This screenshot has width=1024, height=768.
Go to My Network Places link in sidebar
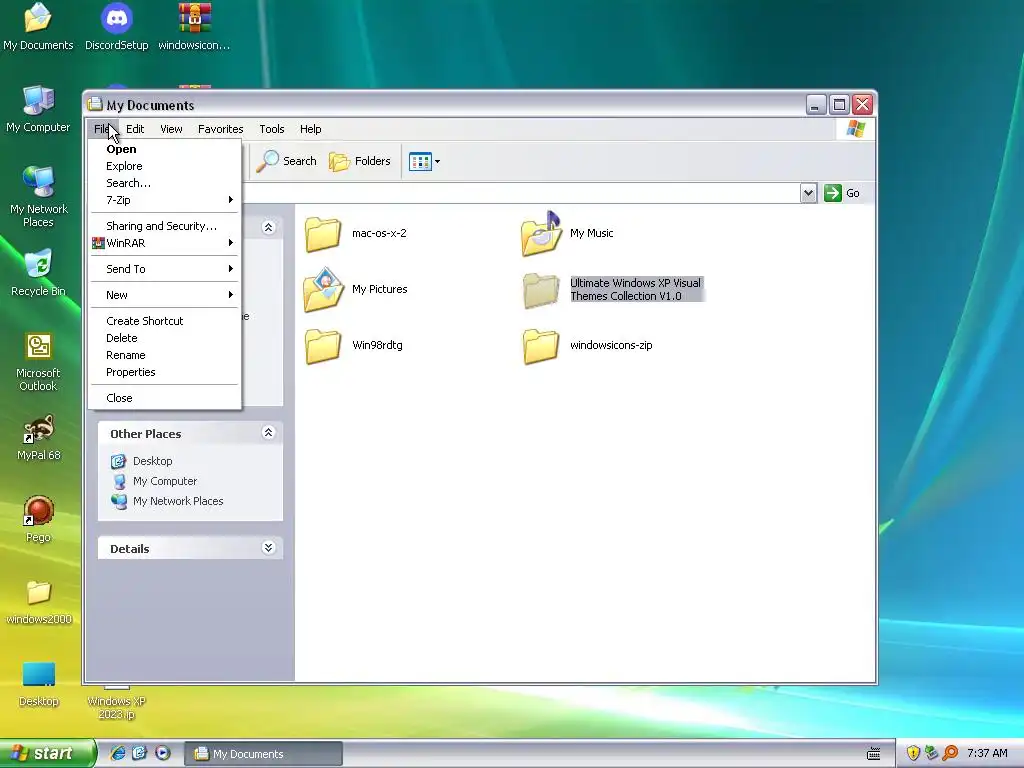point(178,502)
